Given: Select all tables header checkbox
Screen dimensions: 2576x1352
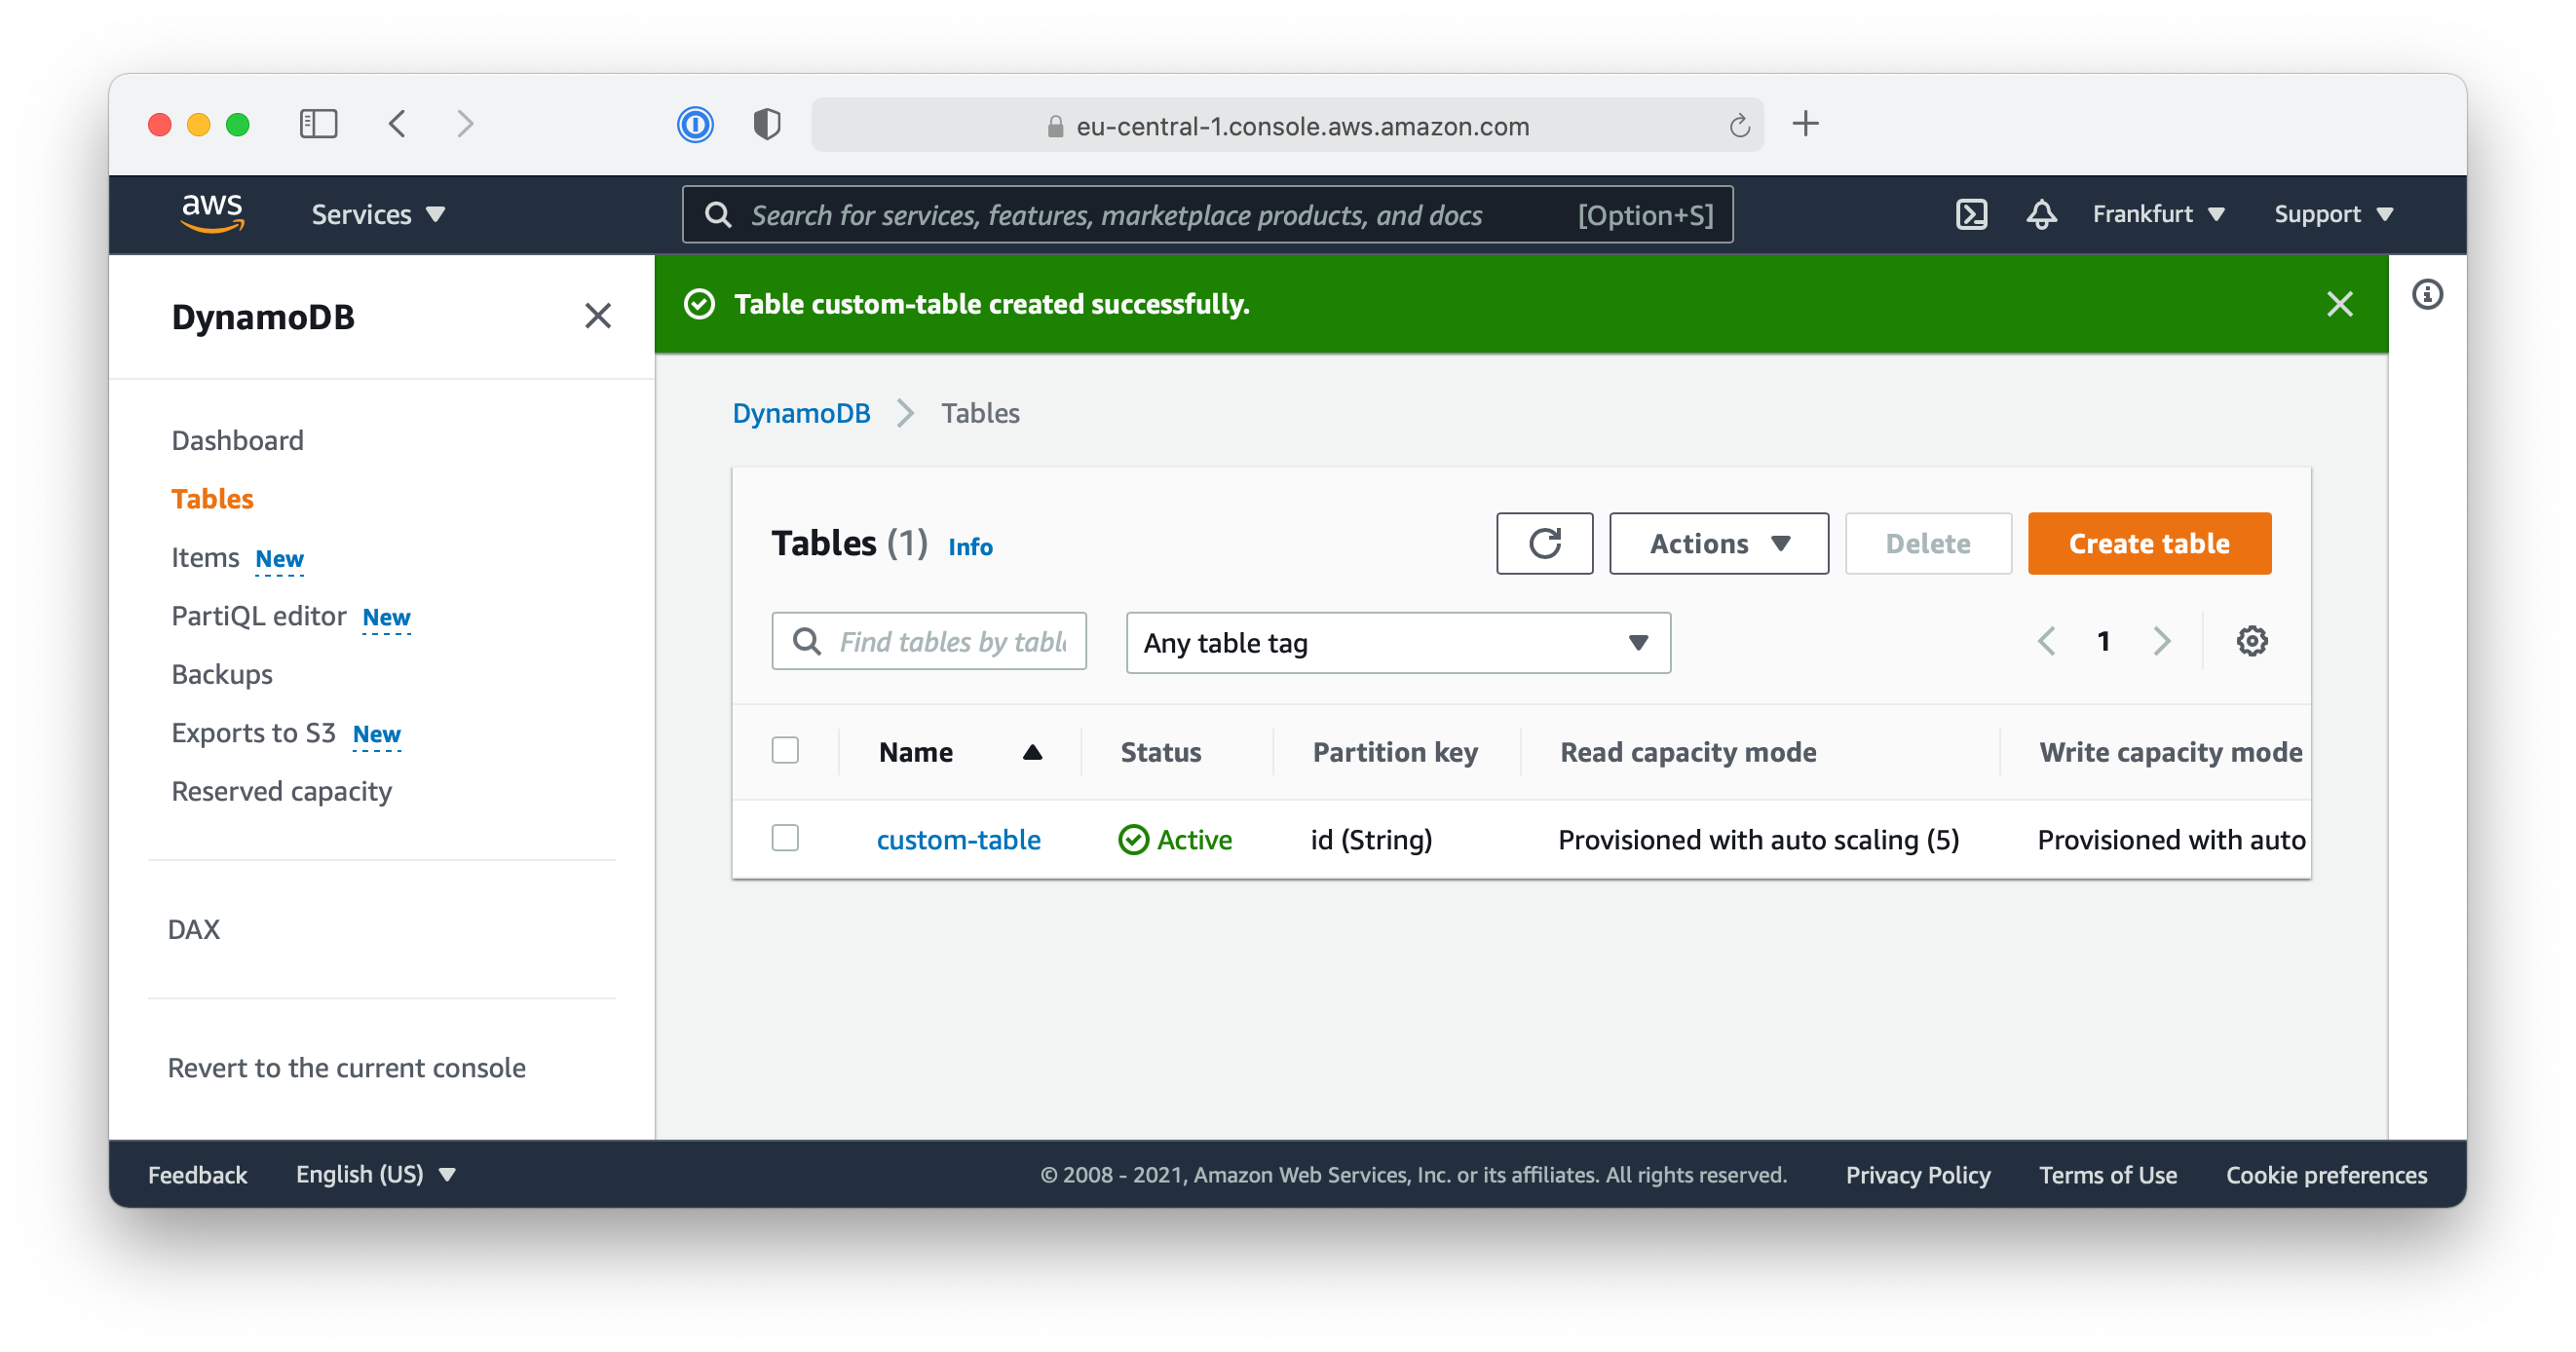Looking at the screenshot, I should click(x=785, y=750).
